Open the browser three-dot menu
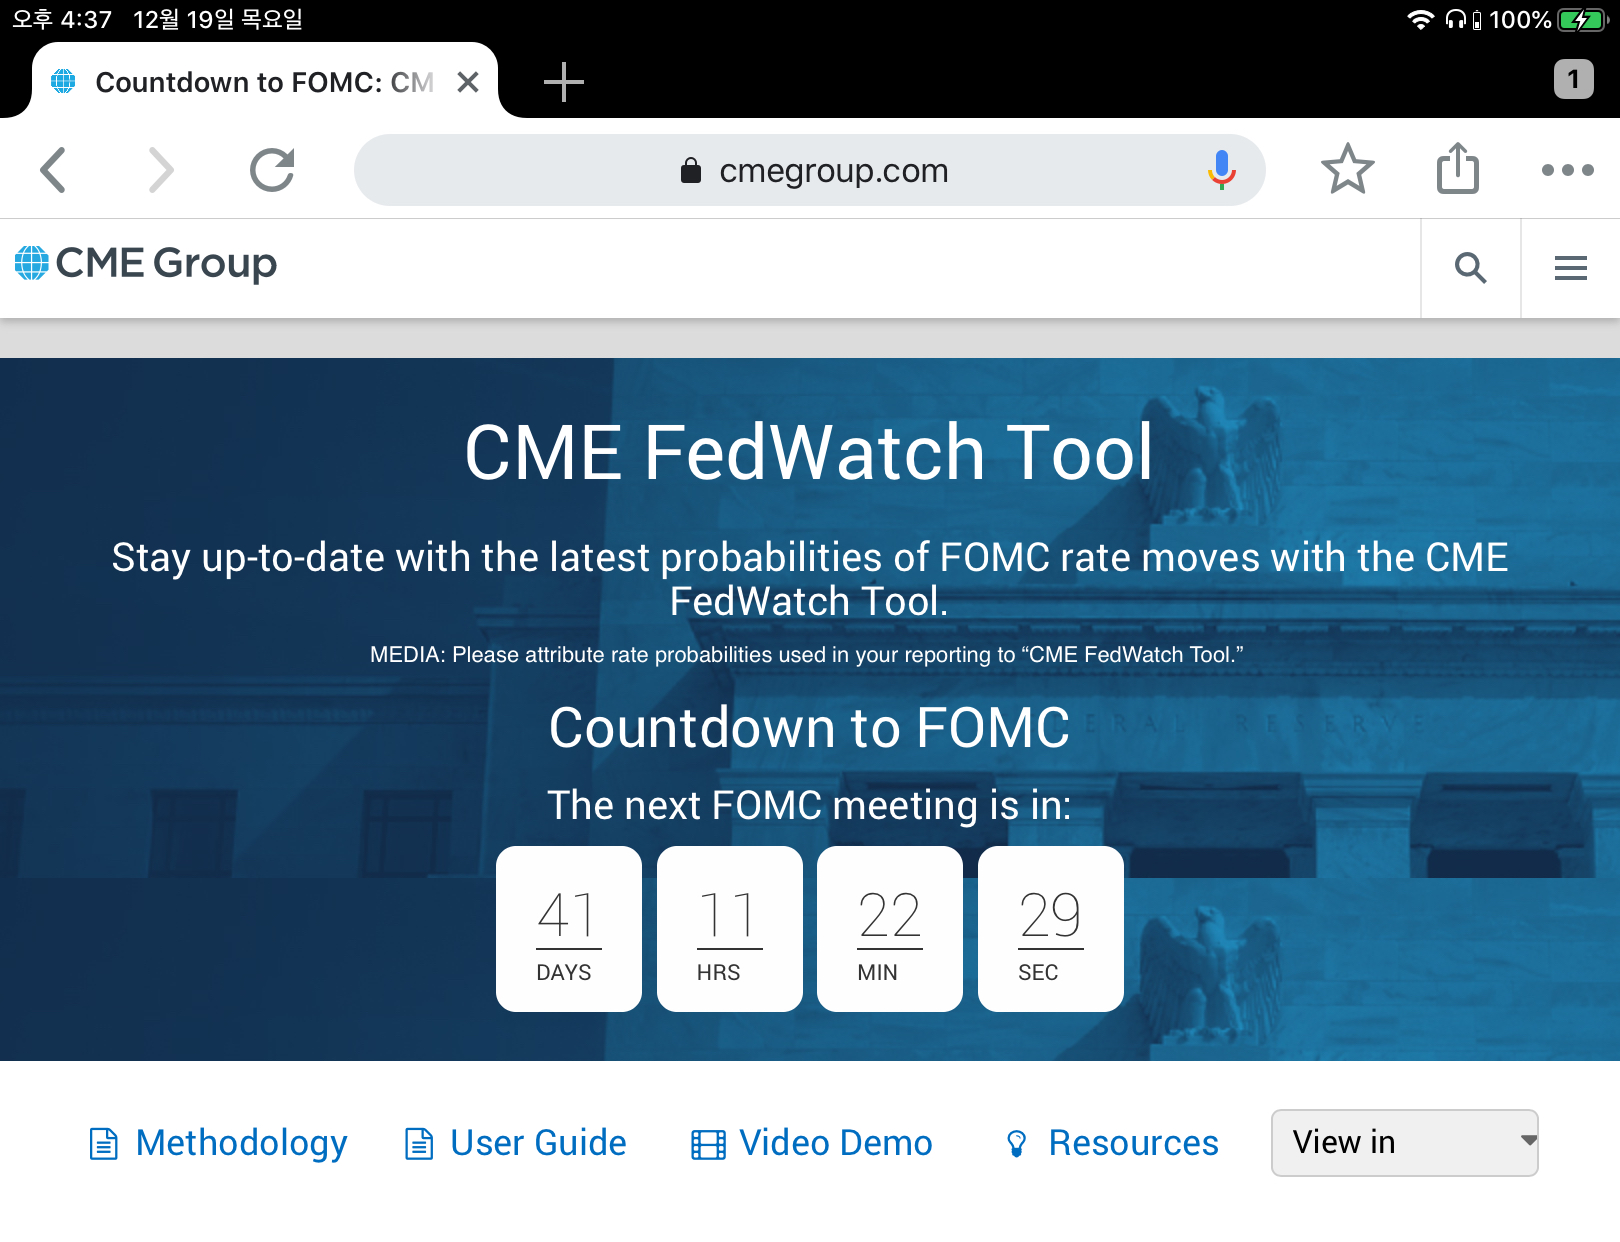Screen dimensions: 1620x1242 [1567, 170]
